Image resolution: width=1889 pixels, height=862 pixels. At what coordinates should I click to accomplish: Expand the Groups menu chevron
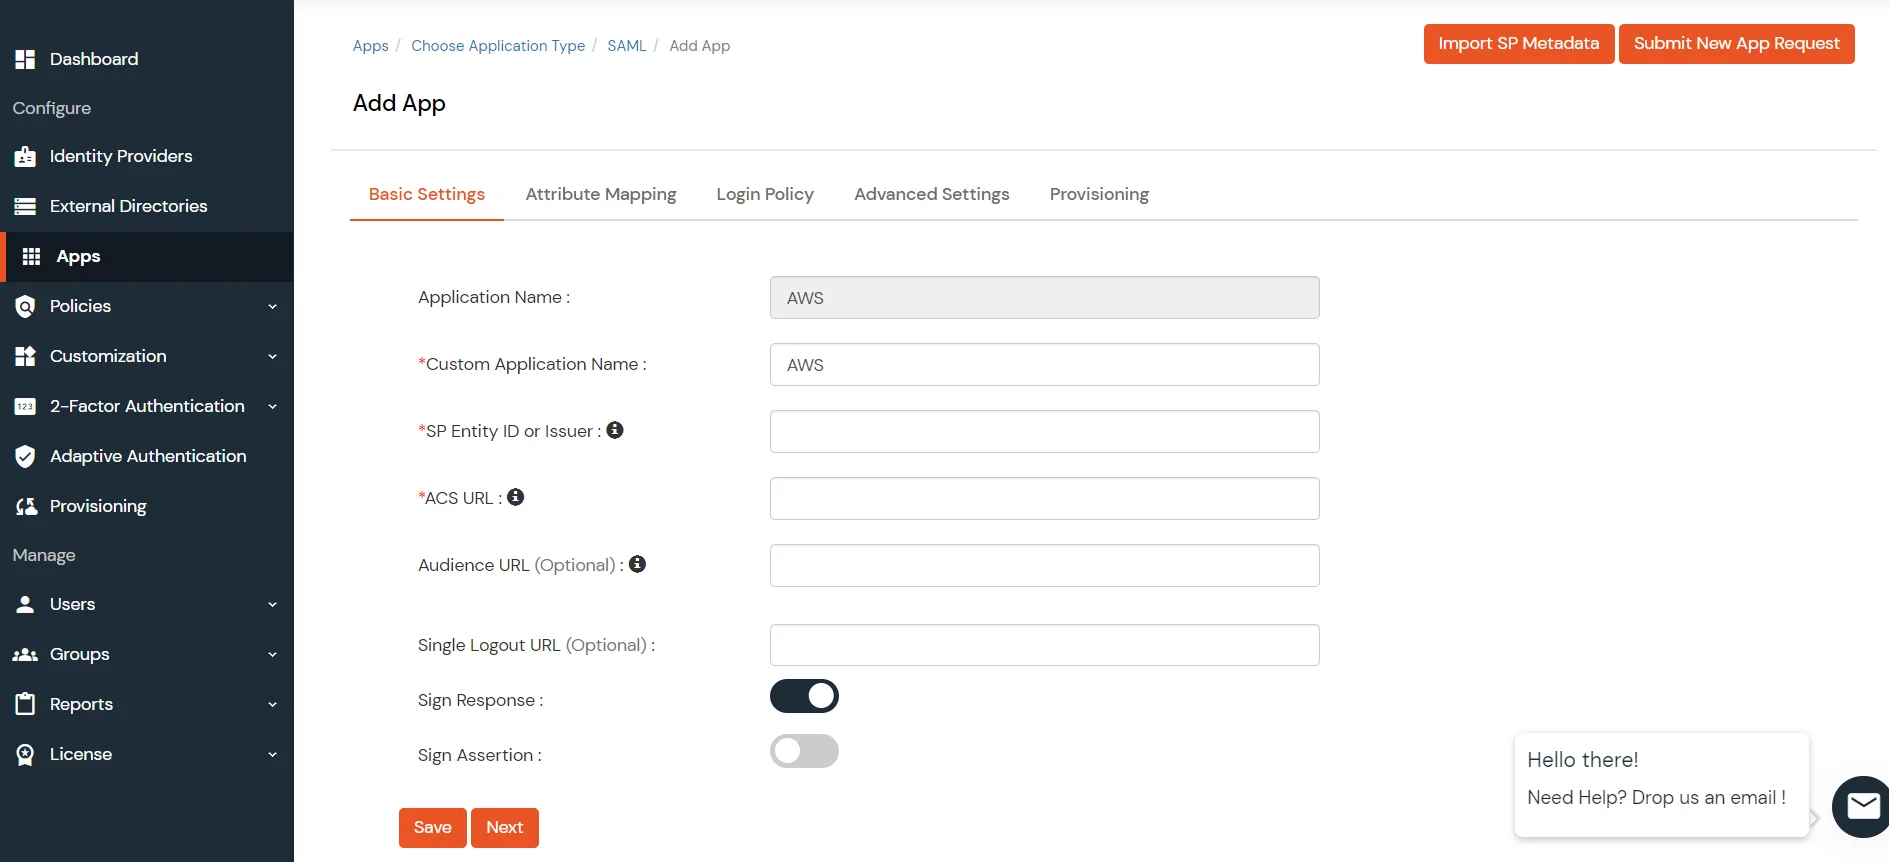click(272, 655)
